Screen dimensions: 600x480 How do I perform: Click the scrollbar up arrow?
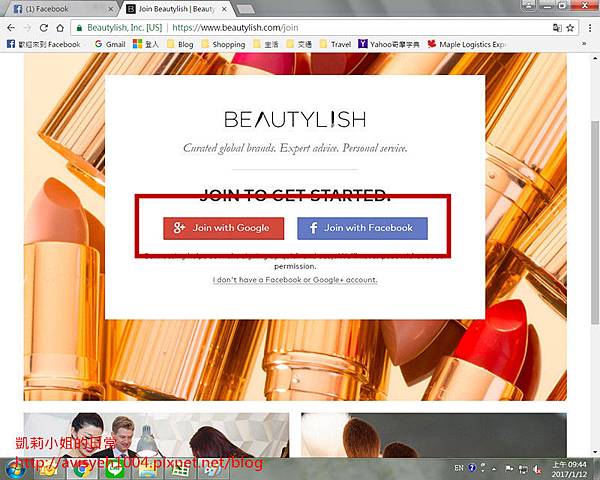pyautogui.click(x=595, y=59)
